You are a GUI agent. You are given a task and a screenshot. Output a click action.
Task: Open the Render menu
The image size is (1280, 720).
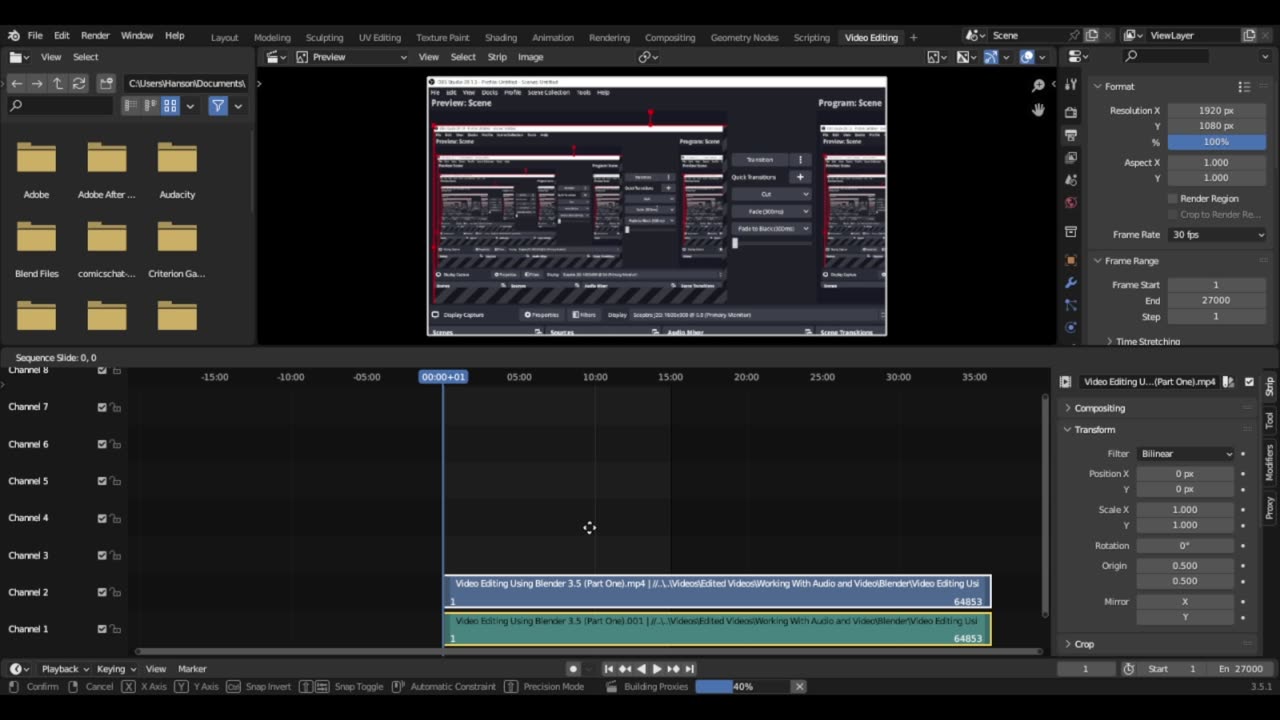pos(95,36)
